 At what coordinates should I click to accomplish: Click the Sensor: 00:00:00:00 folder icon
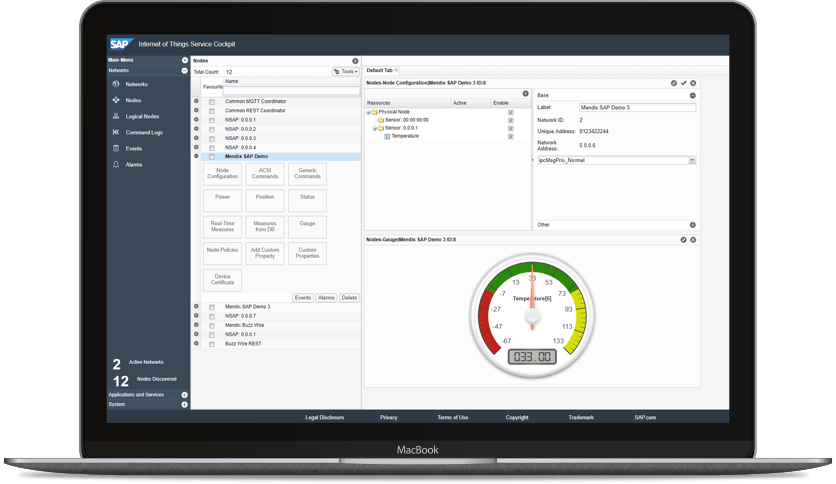click(381, 120)
